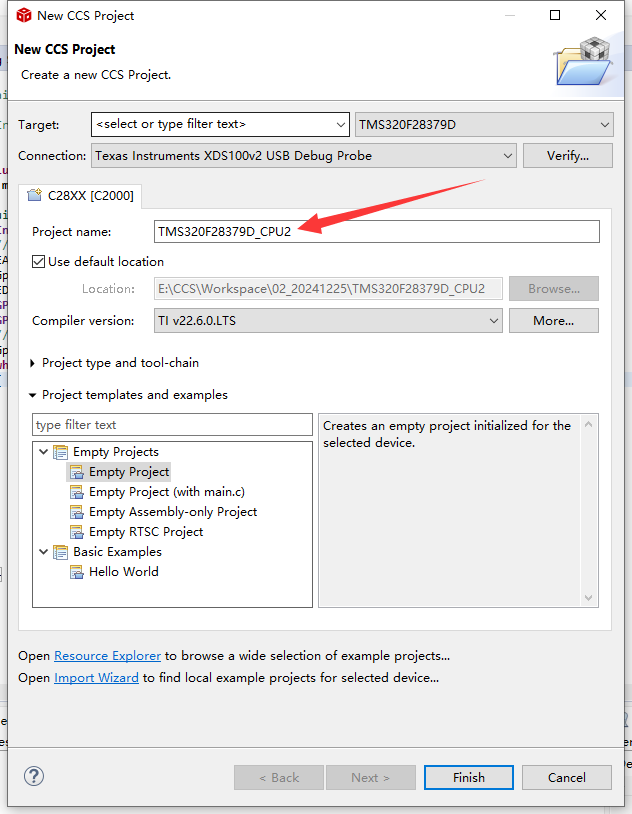Click icon next to Empty Project (with main.c)
Screen dimensions: 632x814
[77, 492]
